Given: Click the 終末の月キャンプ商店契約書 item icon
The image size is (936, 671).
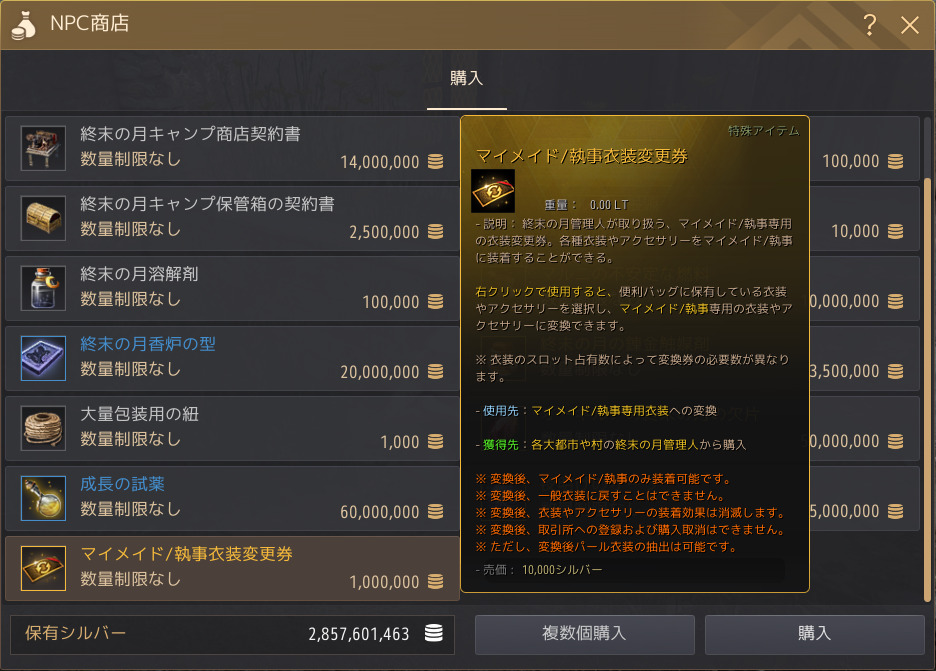Looking at the screenshot, I should coord(43,148).
